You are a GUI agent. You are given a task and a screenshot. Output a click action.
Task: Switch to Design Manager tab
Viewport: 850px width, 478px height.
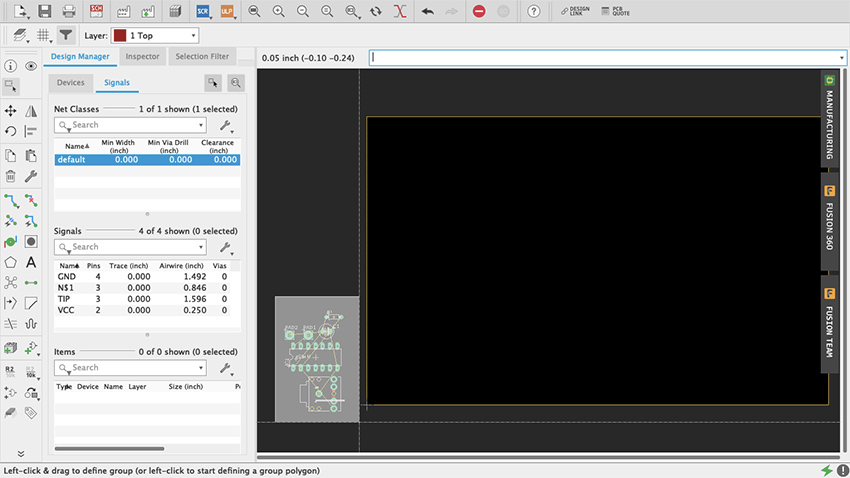click(80, 56)
